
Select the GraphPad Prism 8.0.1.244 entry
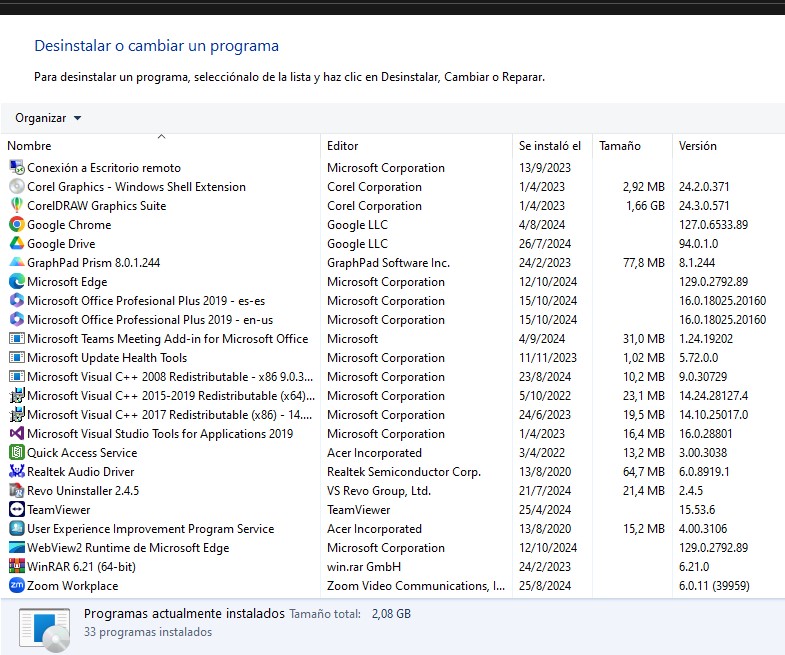[94, 263]
